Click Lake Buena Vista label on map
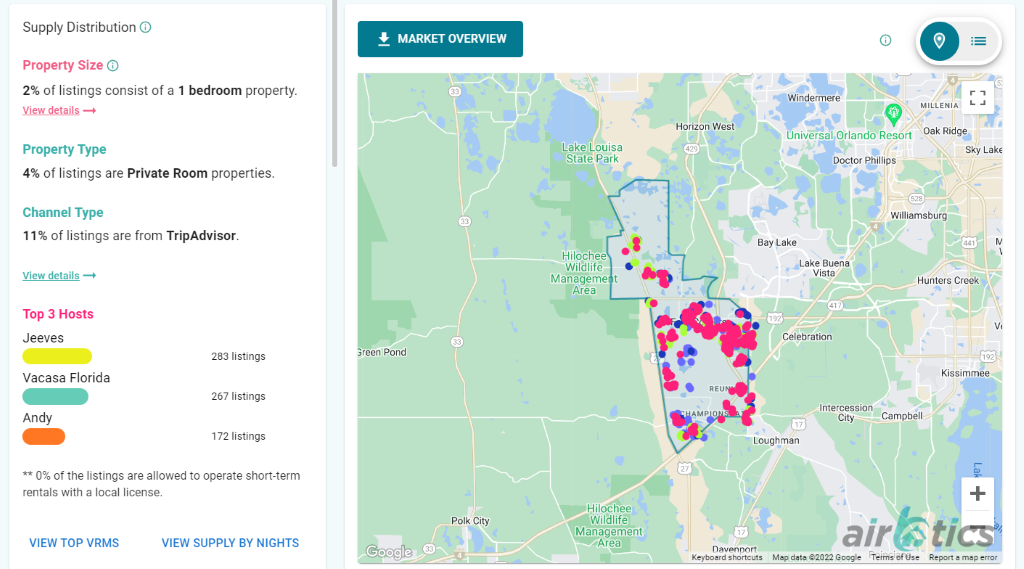The width and height of the screenshot is (1024, 569). pyautogui.click(x=824, y=268)
